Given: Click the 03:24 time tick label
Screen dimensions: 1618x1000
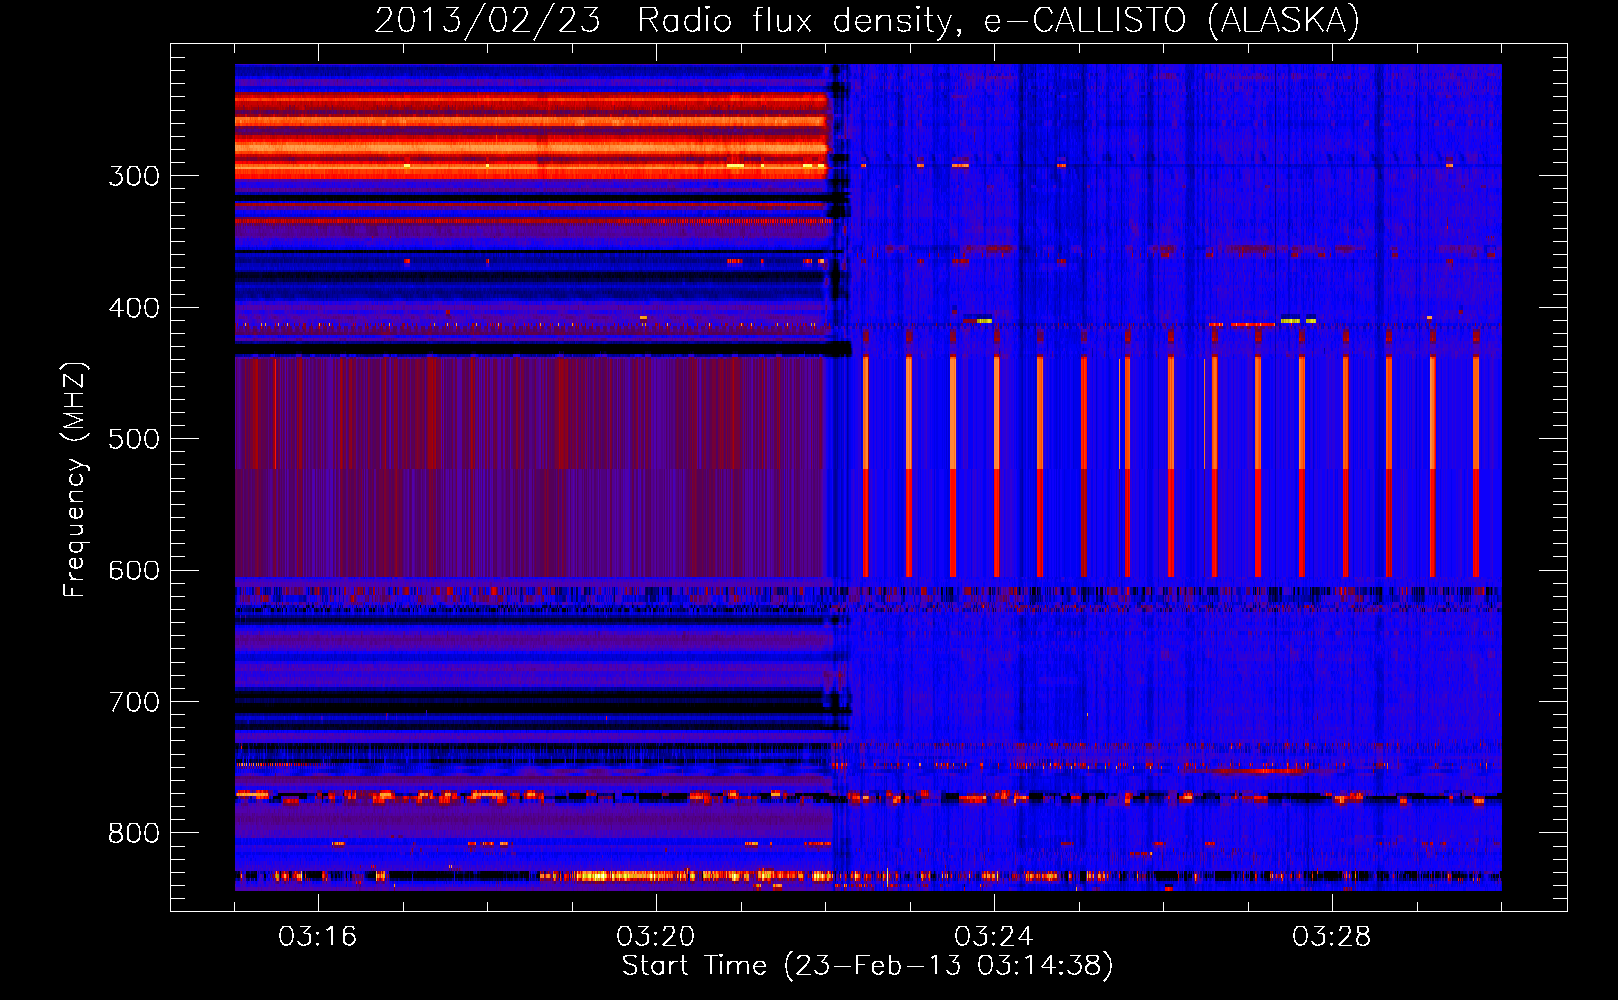Looking at the screenshot, I should coord(993,937).
